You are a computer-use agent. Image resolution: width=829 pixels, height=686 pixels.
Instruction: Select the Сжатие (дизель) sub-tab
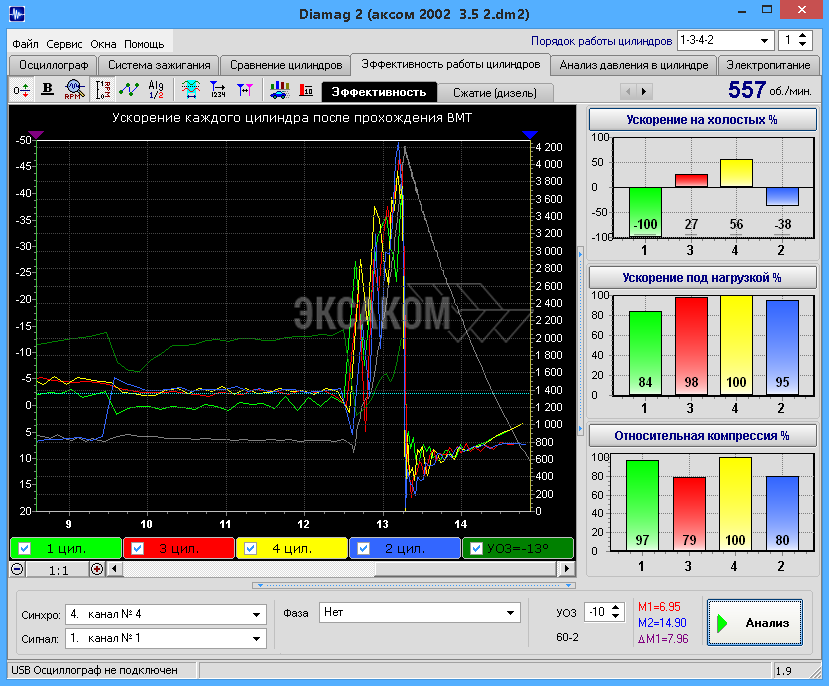click(494, 92)
